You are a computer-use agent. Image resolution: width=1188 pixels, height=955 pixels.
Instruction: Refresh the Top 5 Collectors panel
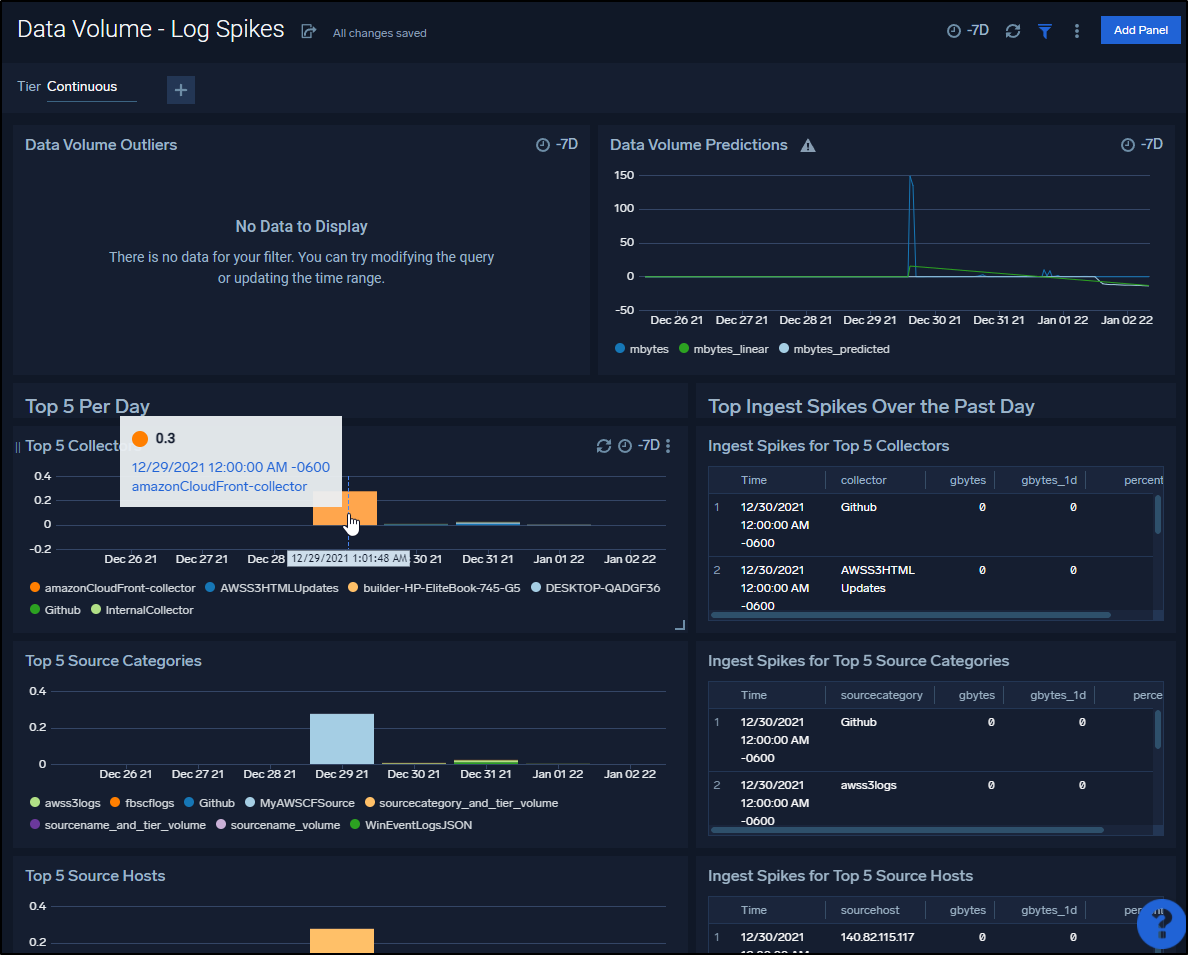604,446
